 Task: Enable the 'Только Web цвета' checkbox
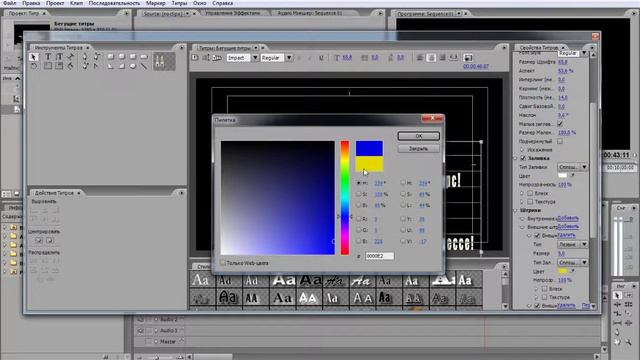pos(223,263)
